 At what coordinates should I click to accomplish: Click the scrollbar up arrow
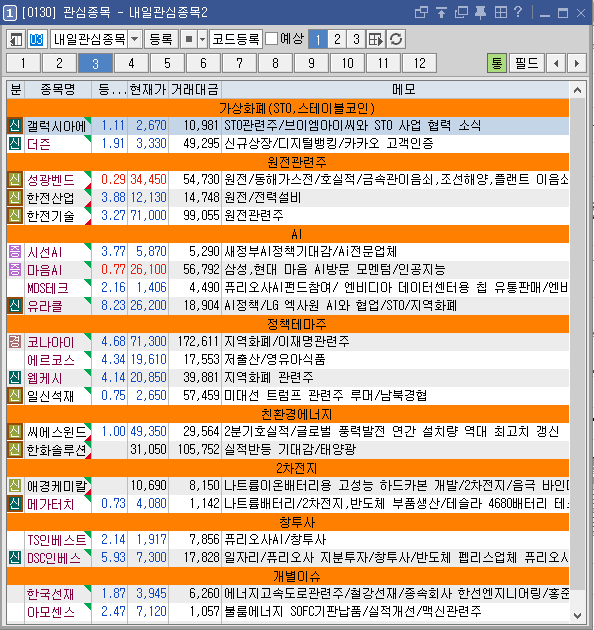[578, 90]
